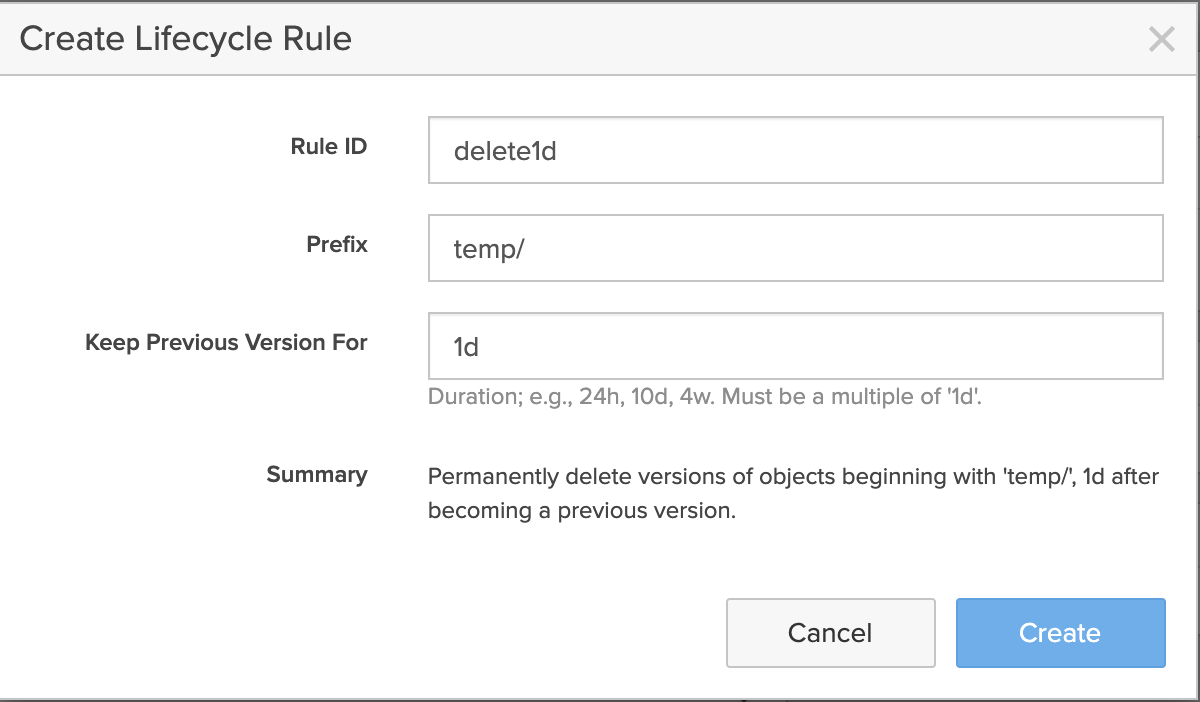Click inside the dialog header area

[x=600, y=38]
